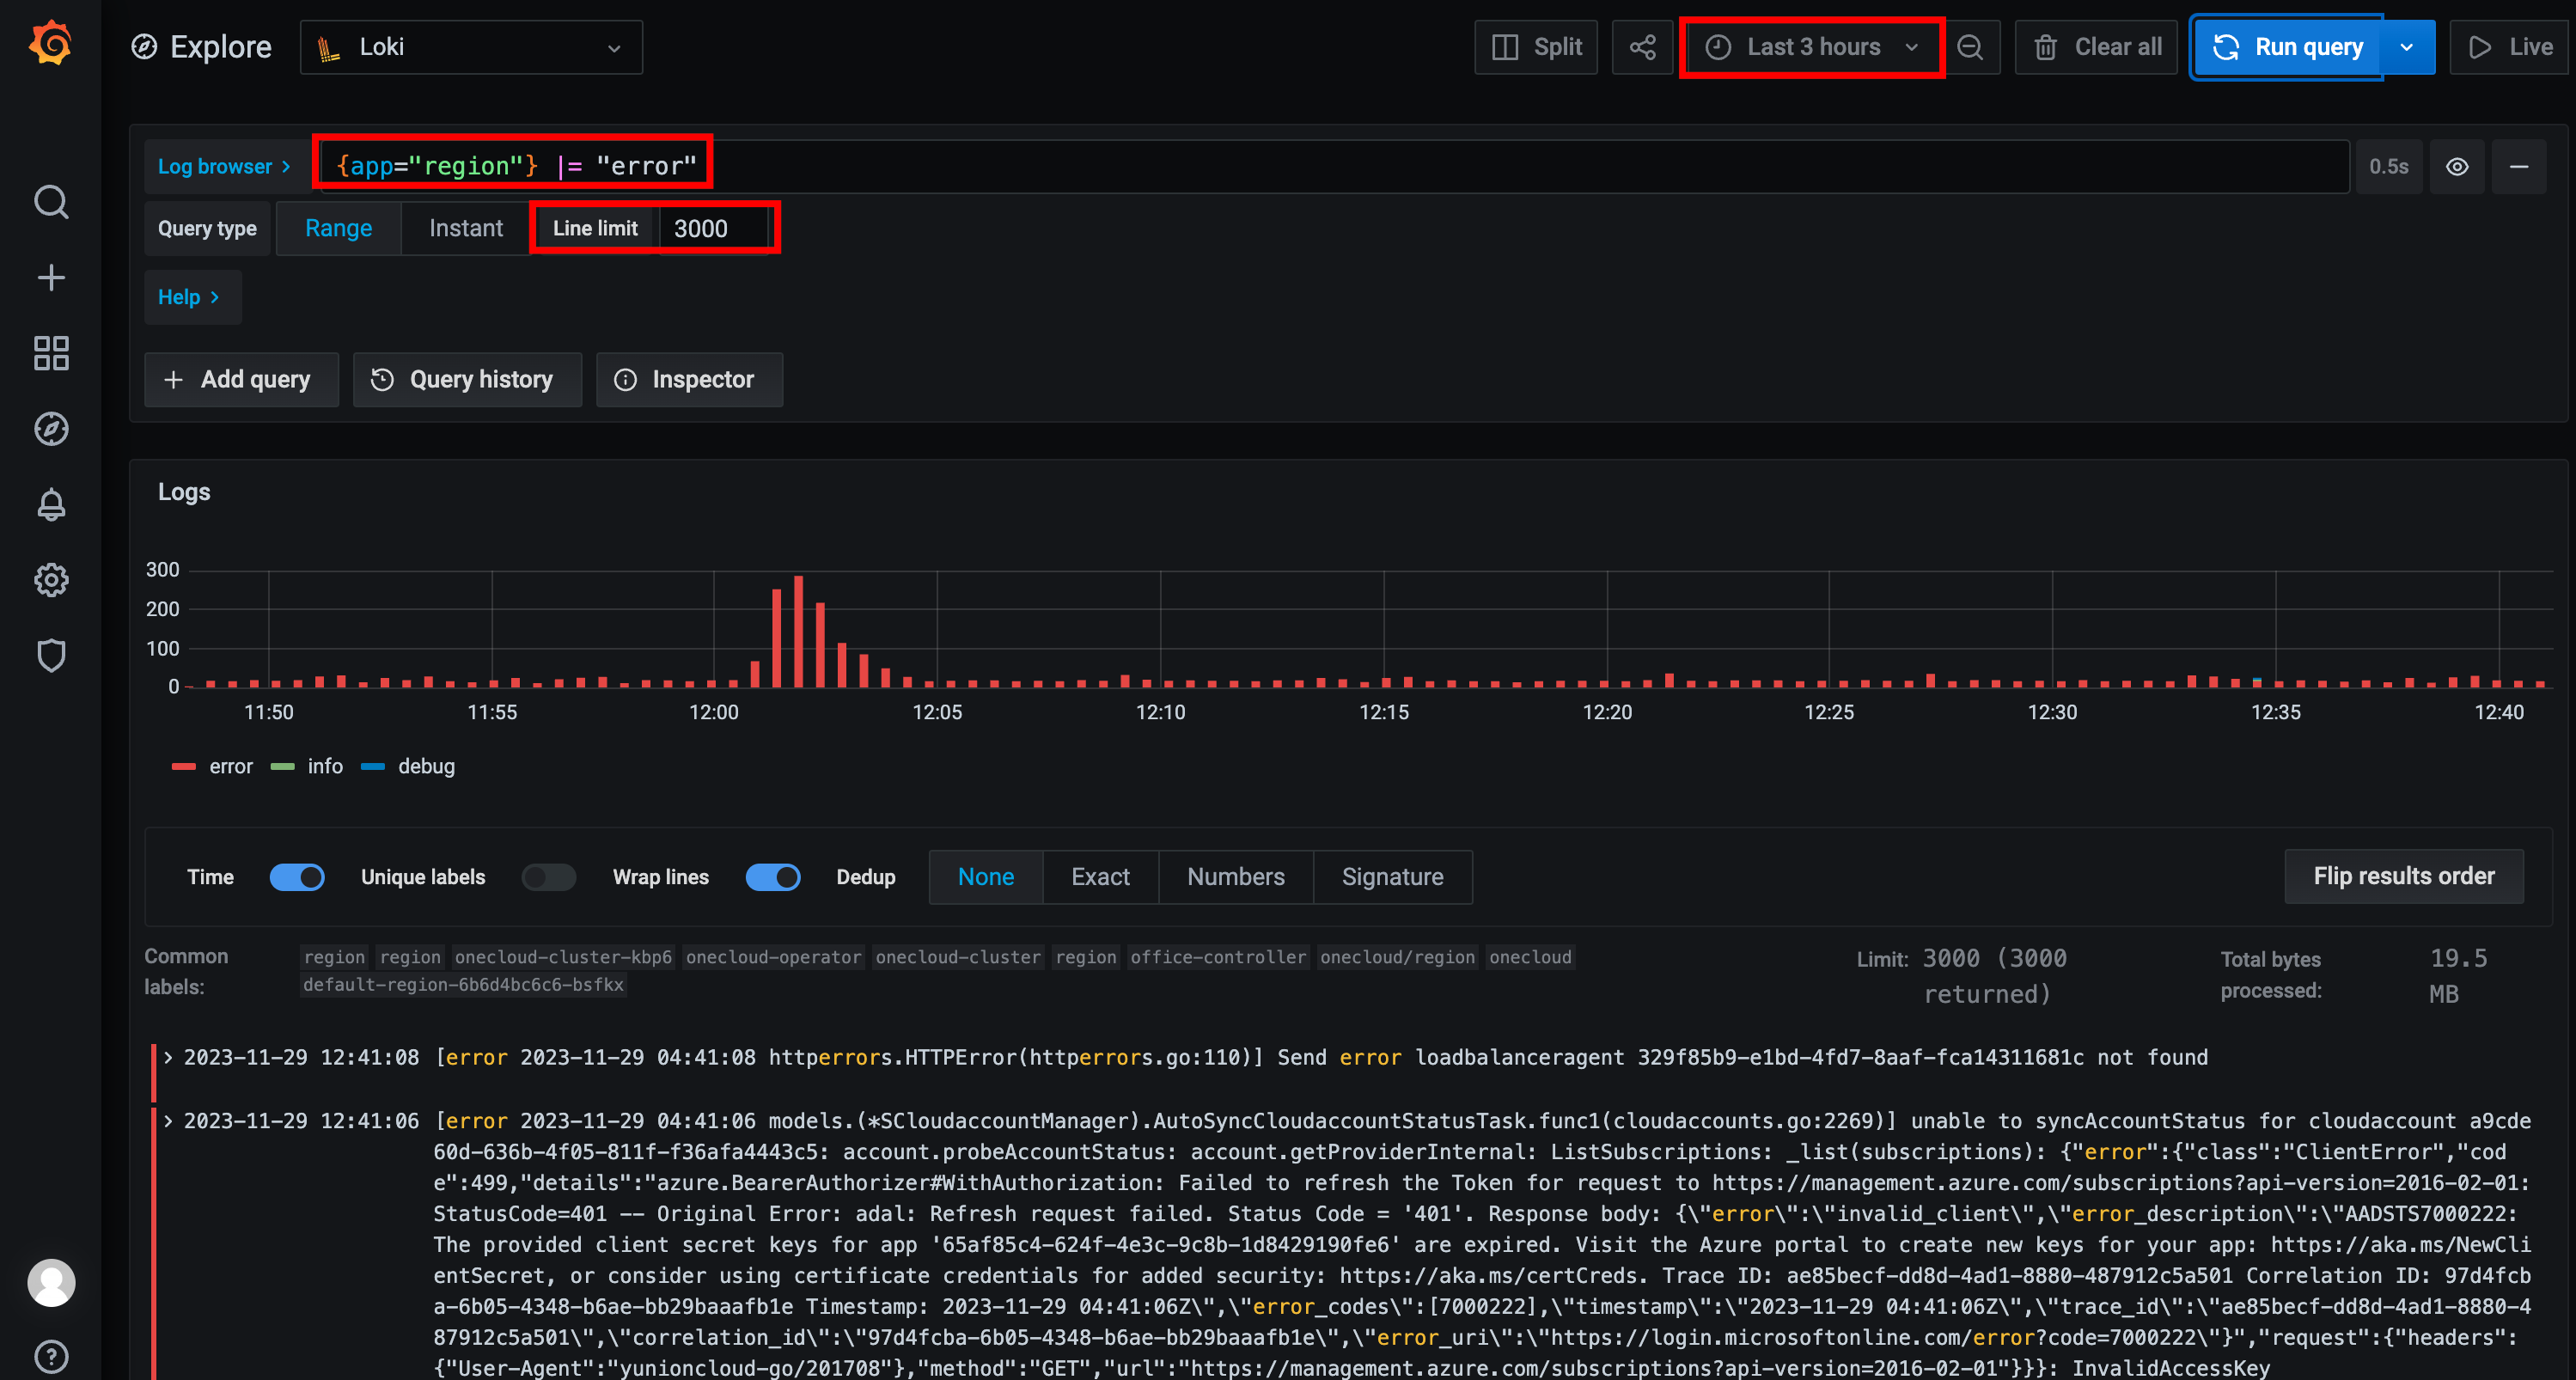
Task: Click the error series color in legend
Action: [x=184, y=767]
